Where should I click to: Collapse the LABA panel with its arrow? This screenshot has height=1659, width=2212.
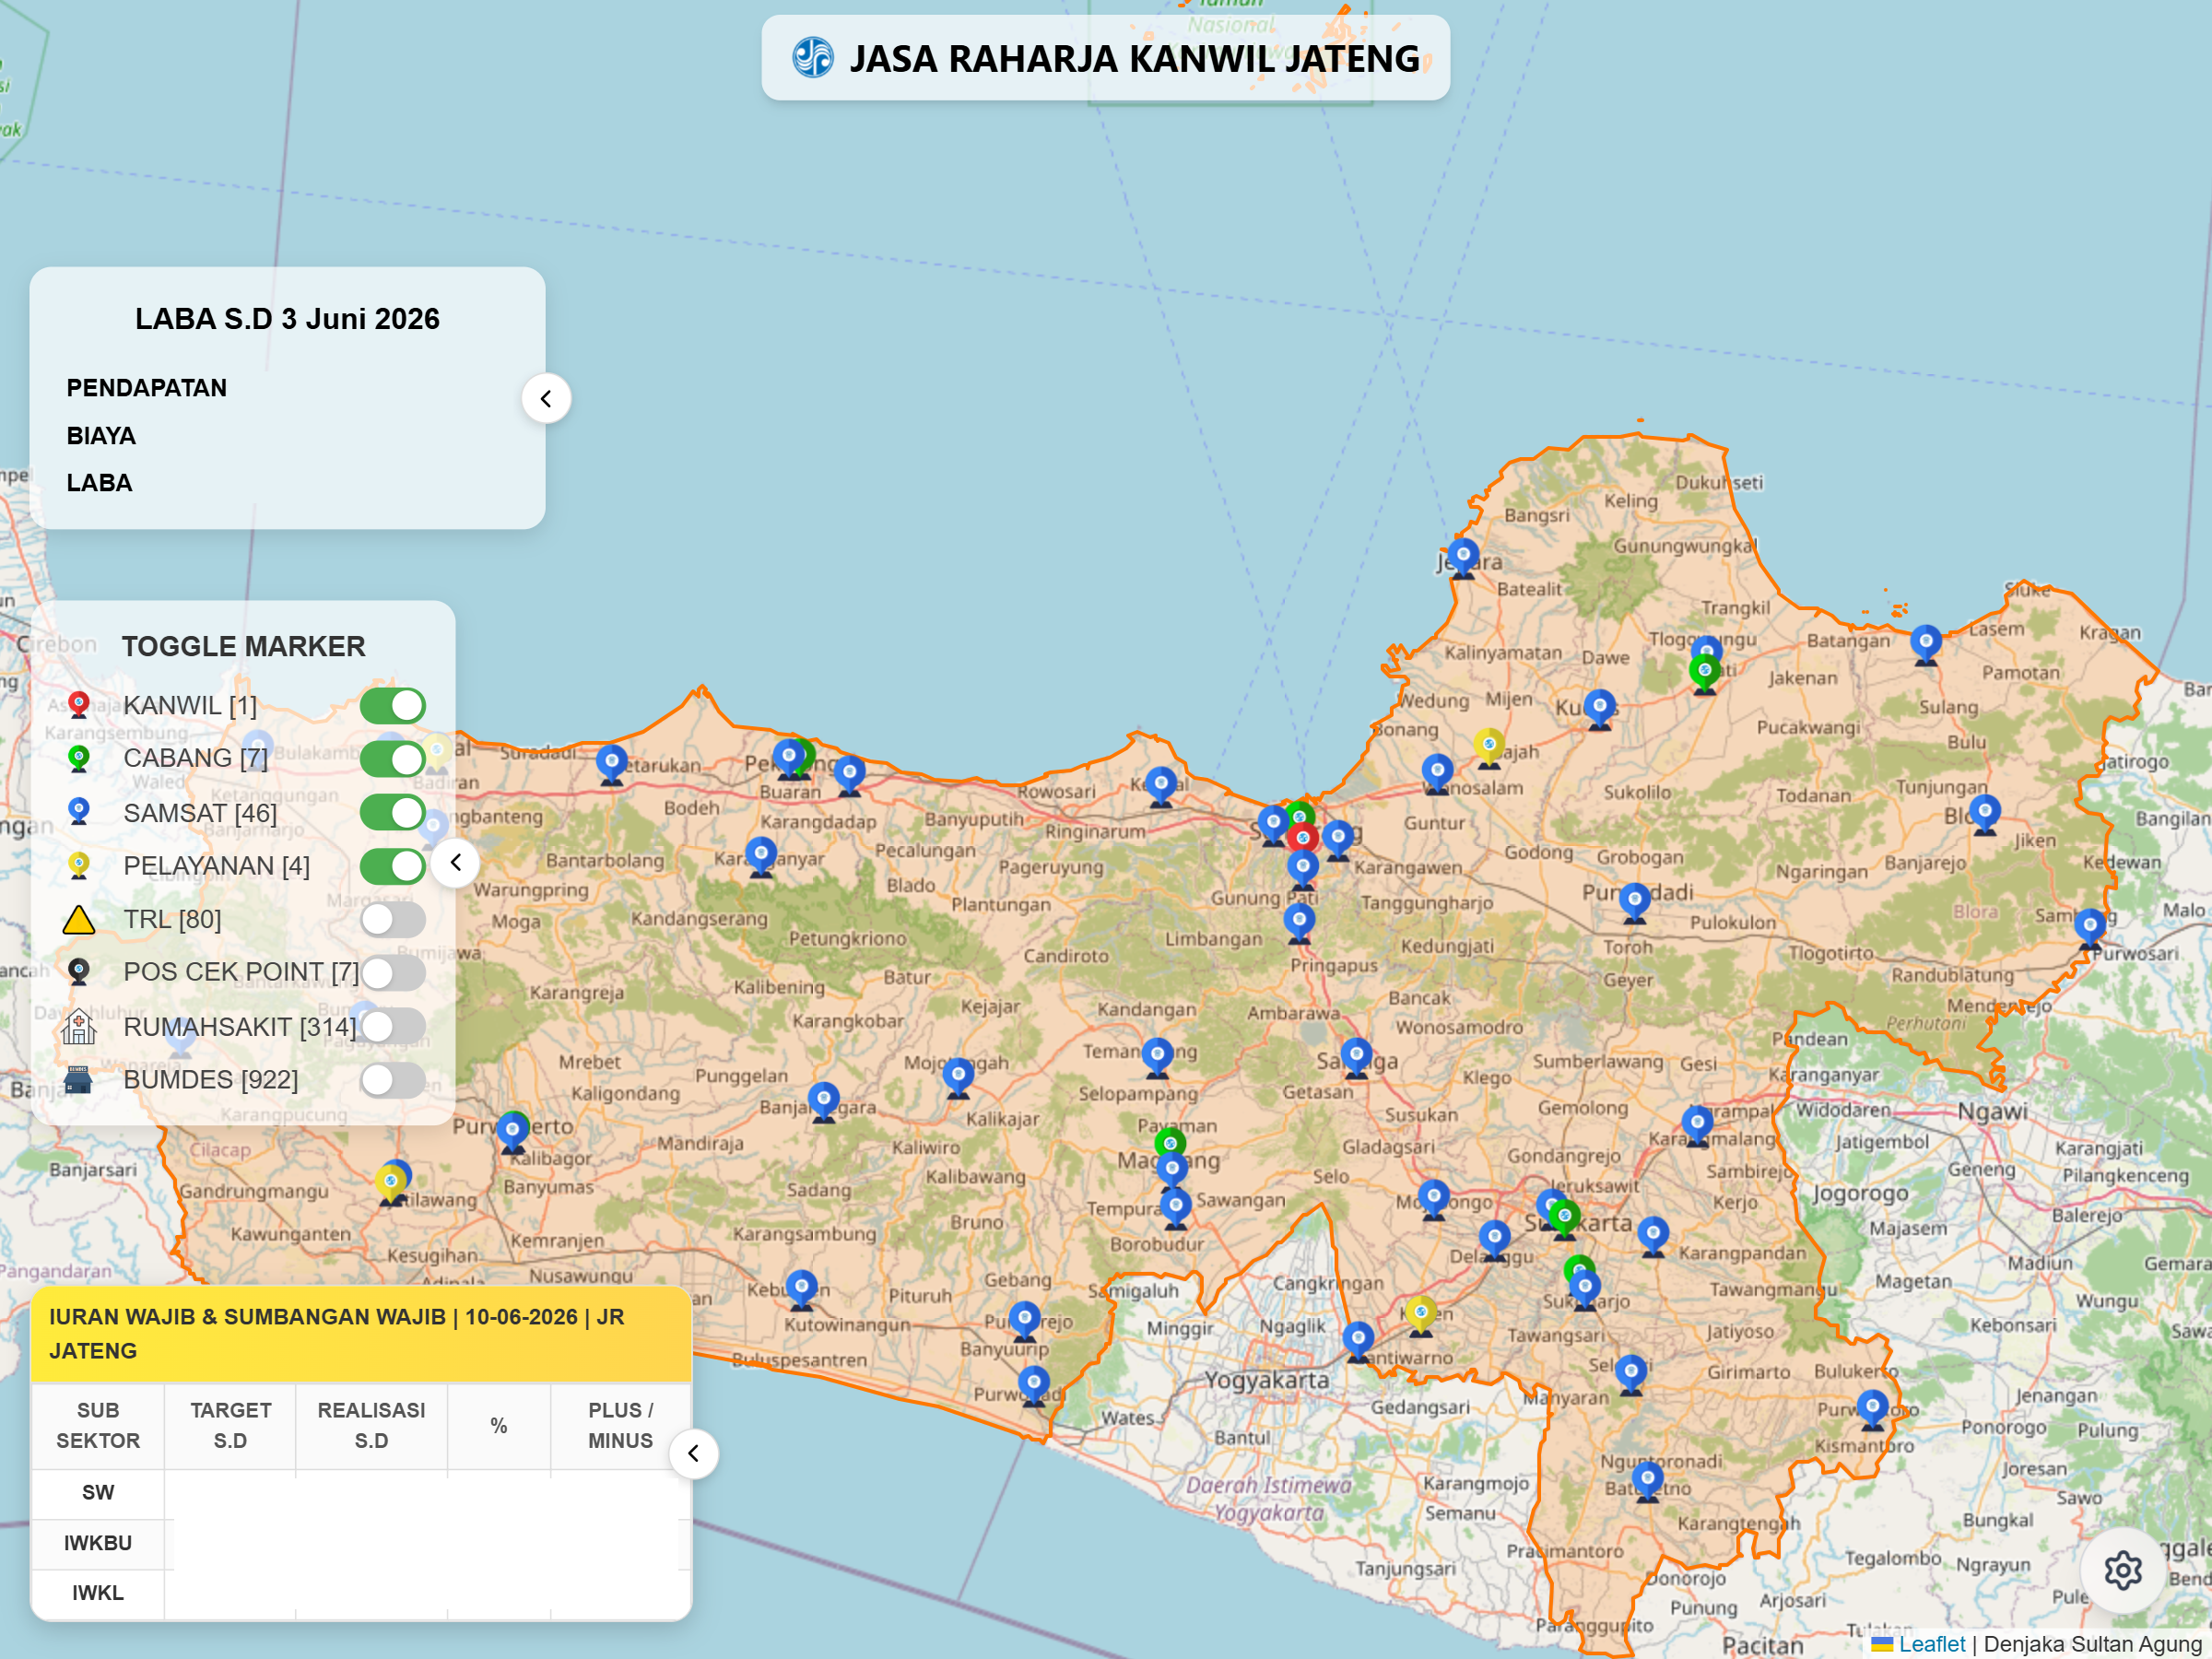546,399
